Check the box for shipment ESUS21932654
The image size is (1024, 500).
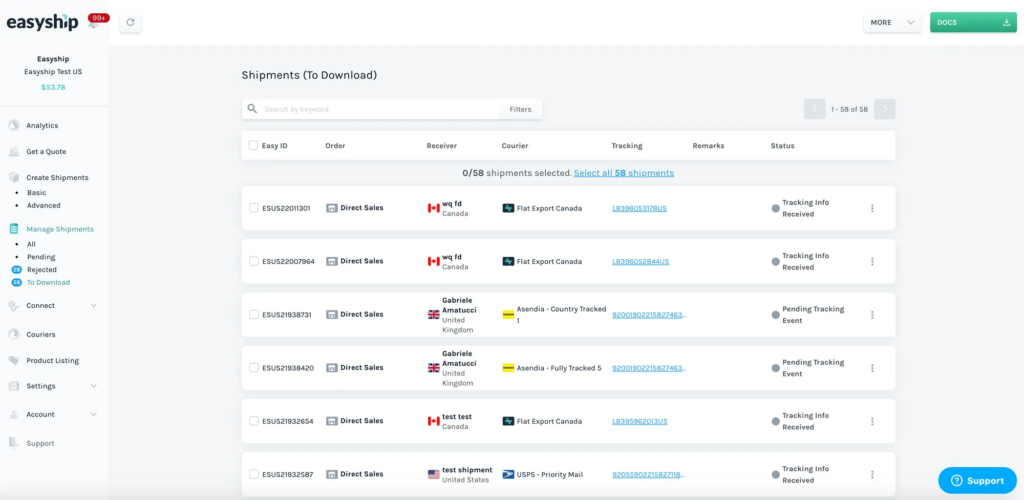tap(254, 421)
